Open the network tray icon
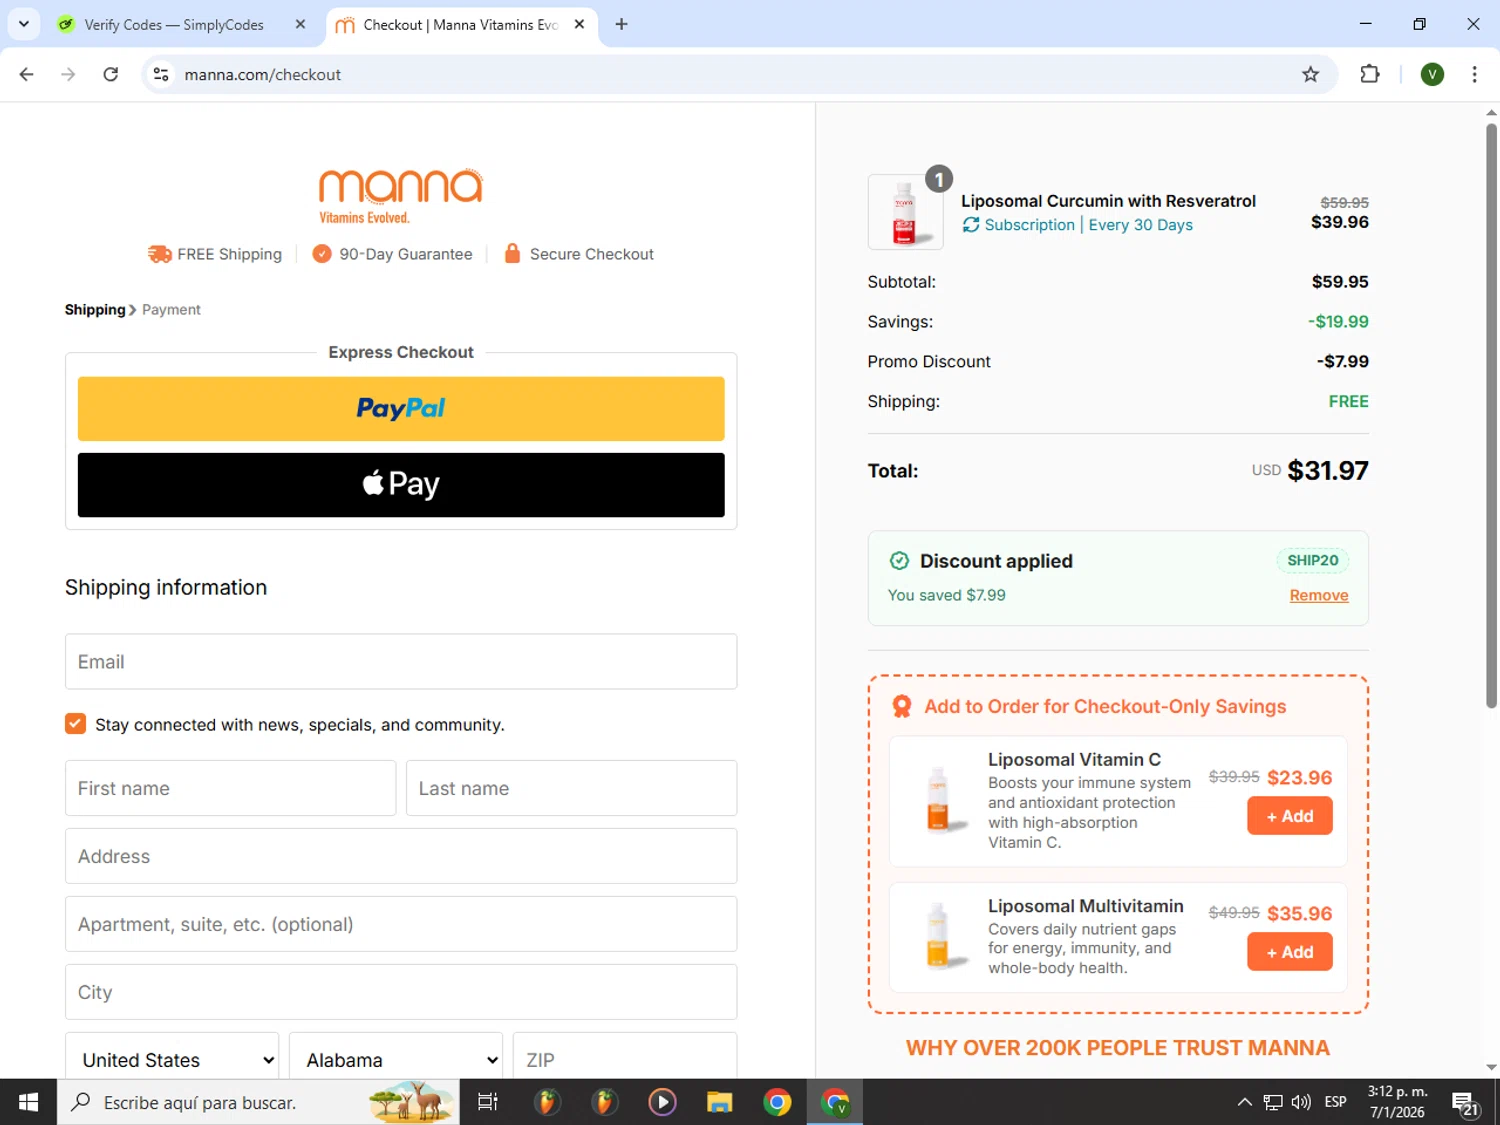The image size is (1500, 1125). coord(1273,1102)
